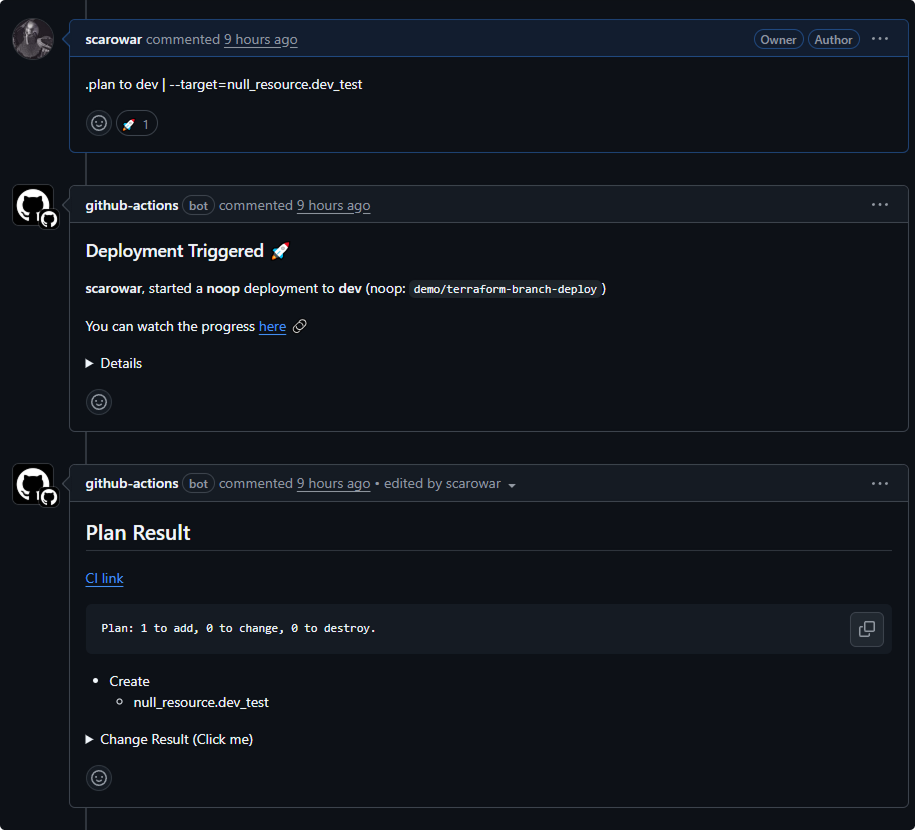Open emoji reaction picker on scarowar's comment
Screen dimensions: 915x830
(99, 123)
